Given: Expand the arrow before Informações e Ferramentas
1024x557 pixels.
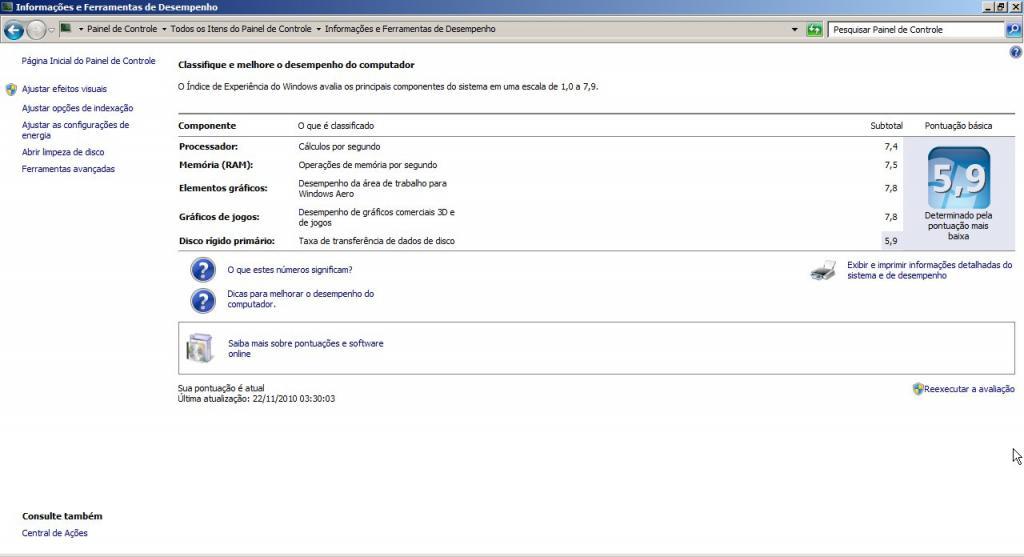Looking at the screenshot, I should [319, 29].
